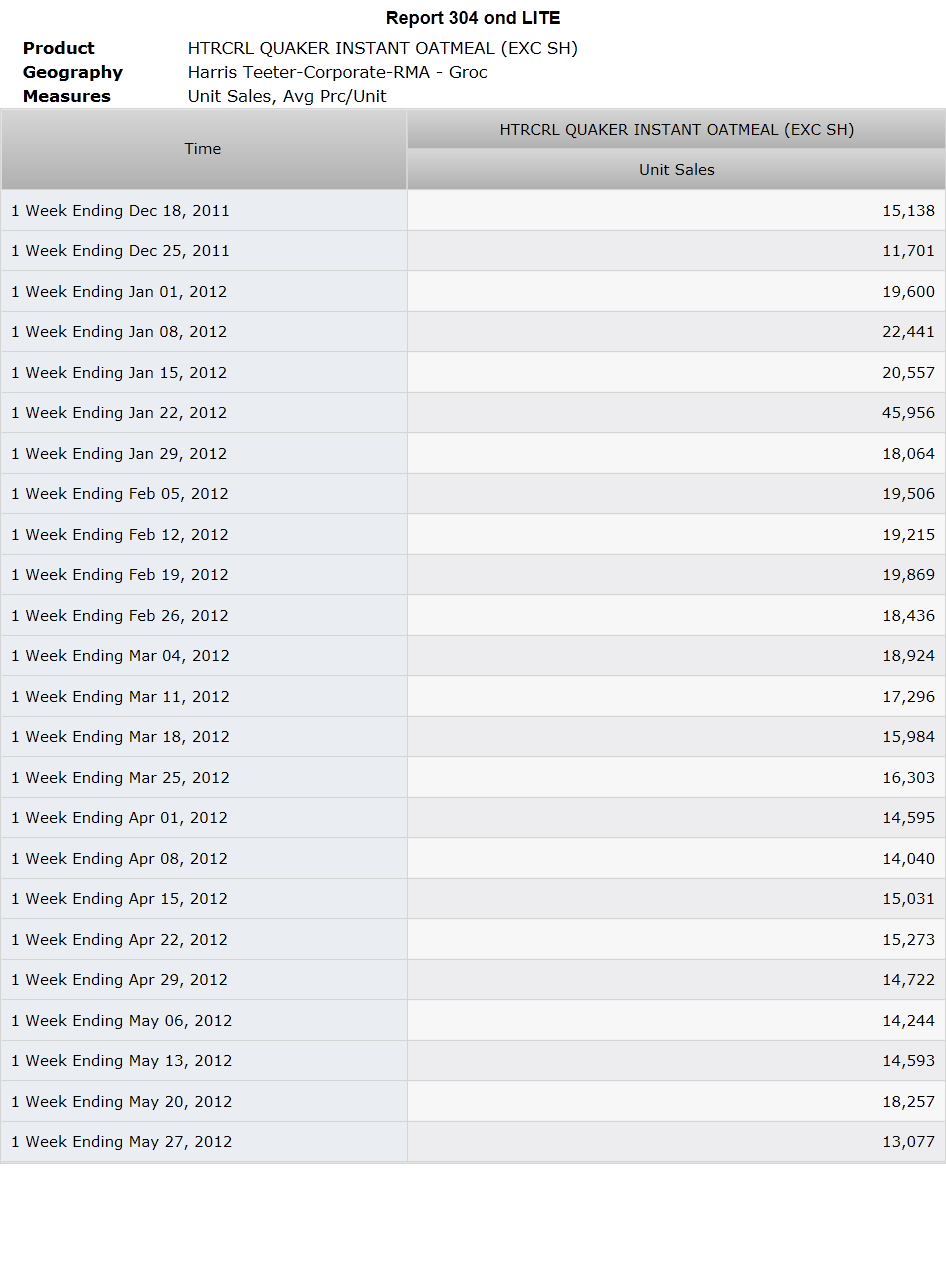946x1284 pixels.
Task: Click the 14,040 unit sales cell
Action: (x=676, y=858)
